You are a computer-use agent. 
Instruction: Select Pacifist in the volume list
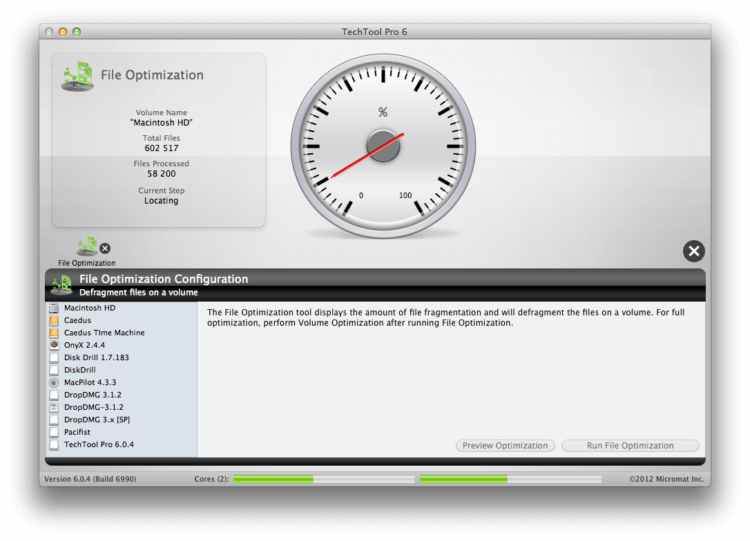pos(121,432)
